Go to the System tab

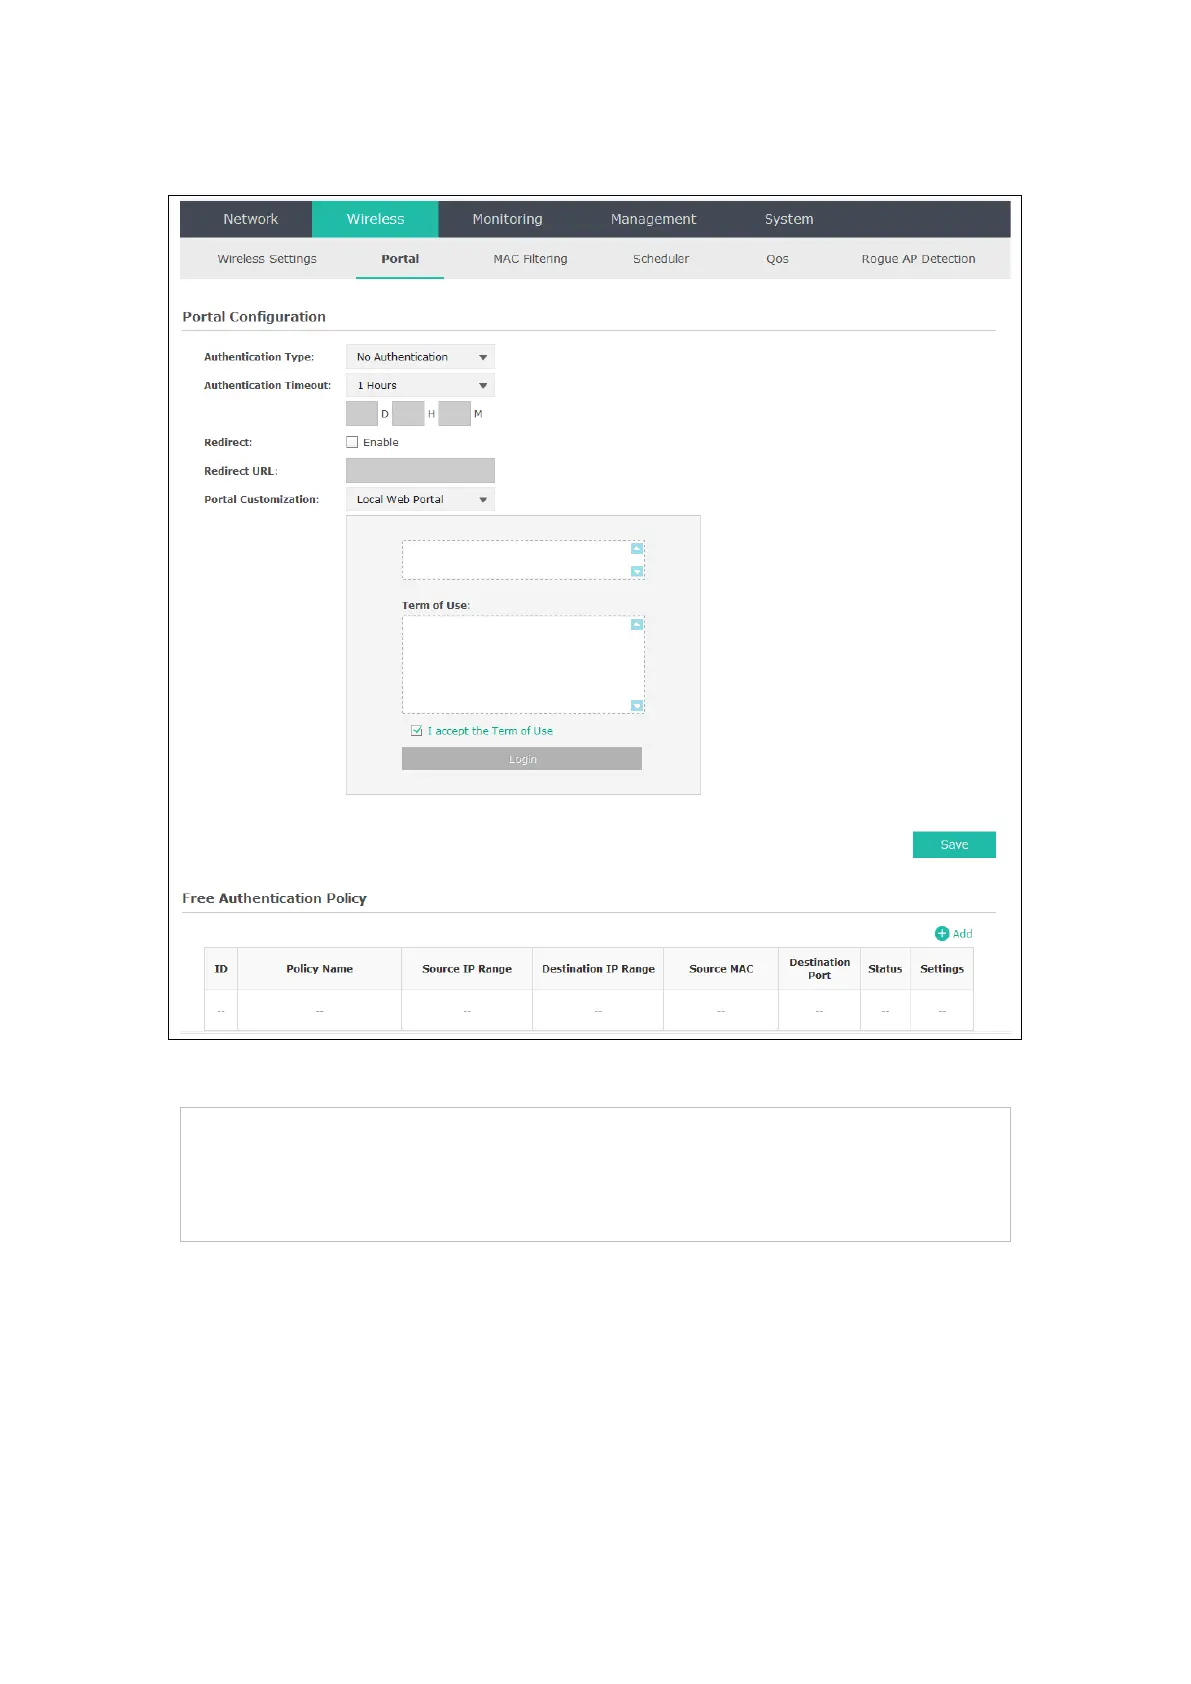pyautogui.click(x=789, y=219)
